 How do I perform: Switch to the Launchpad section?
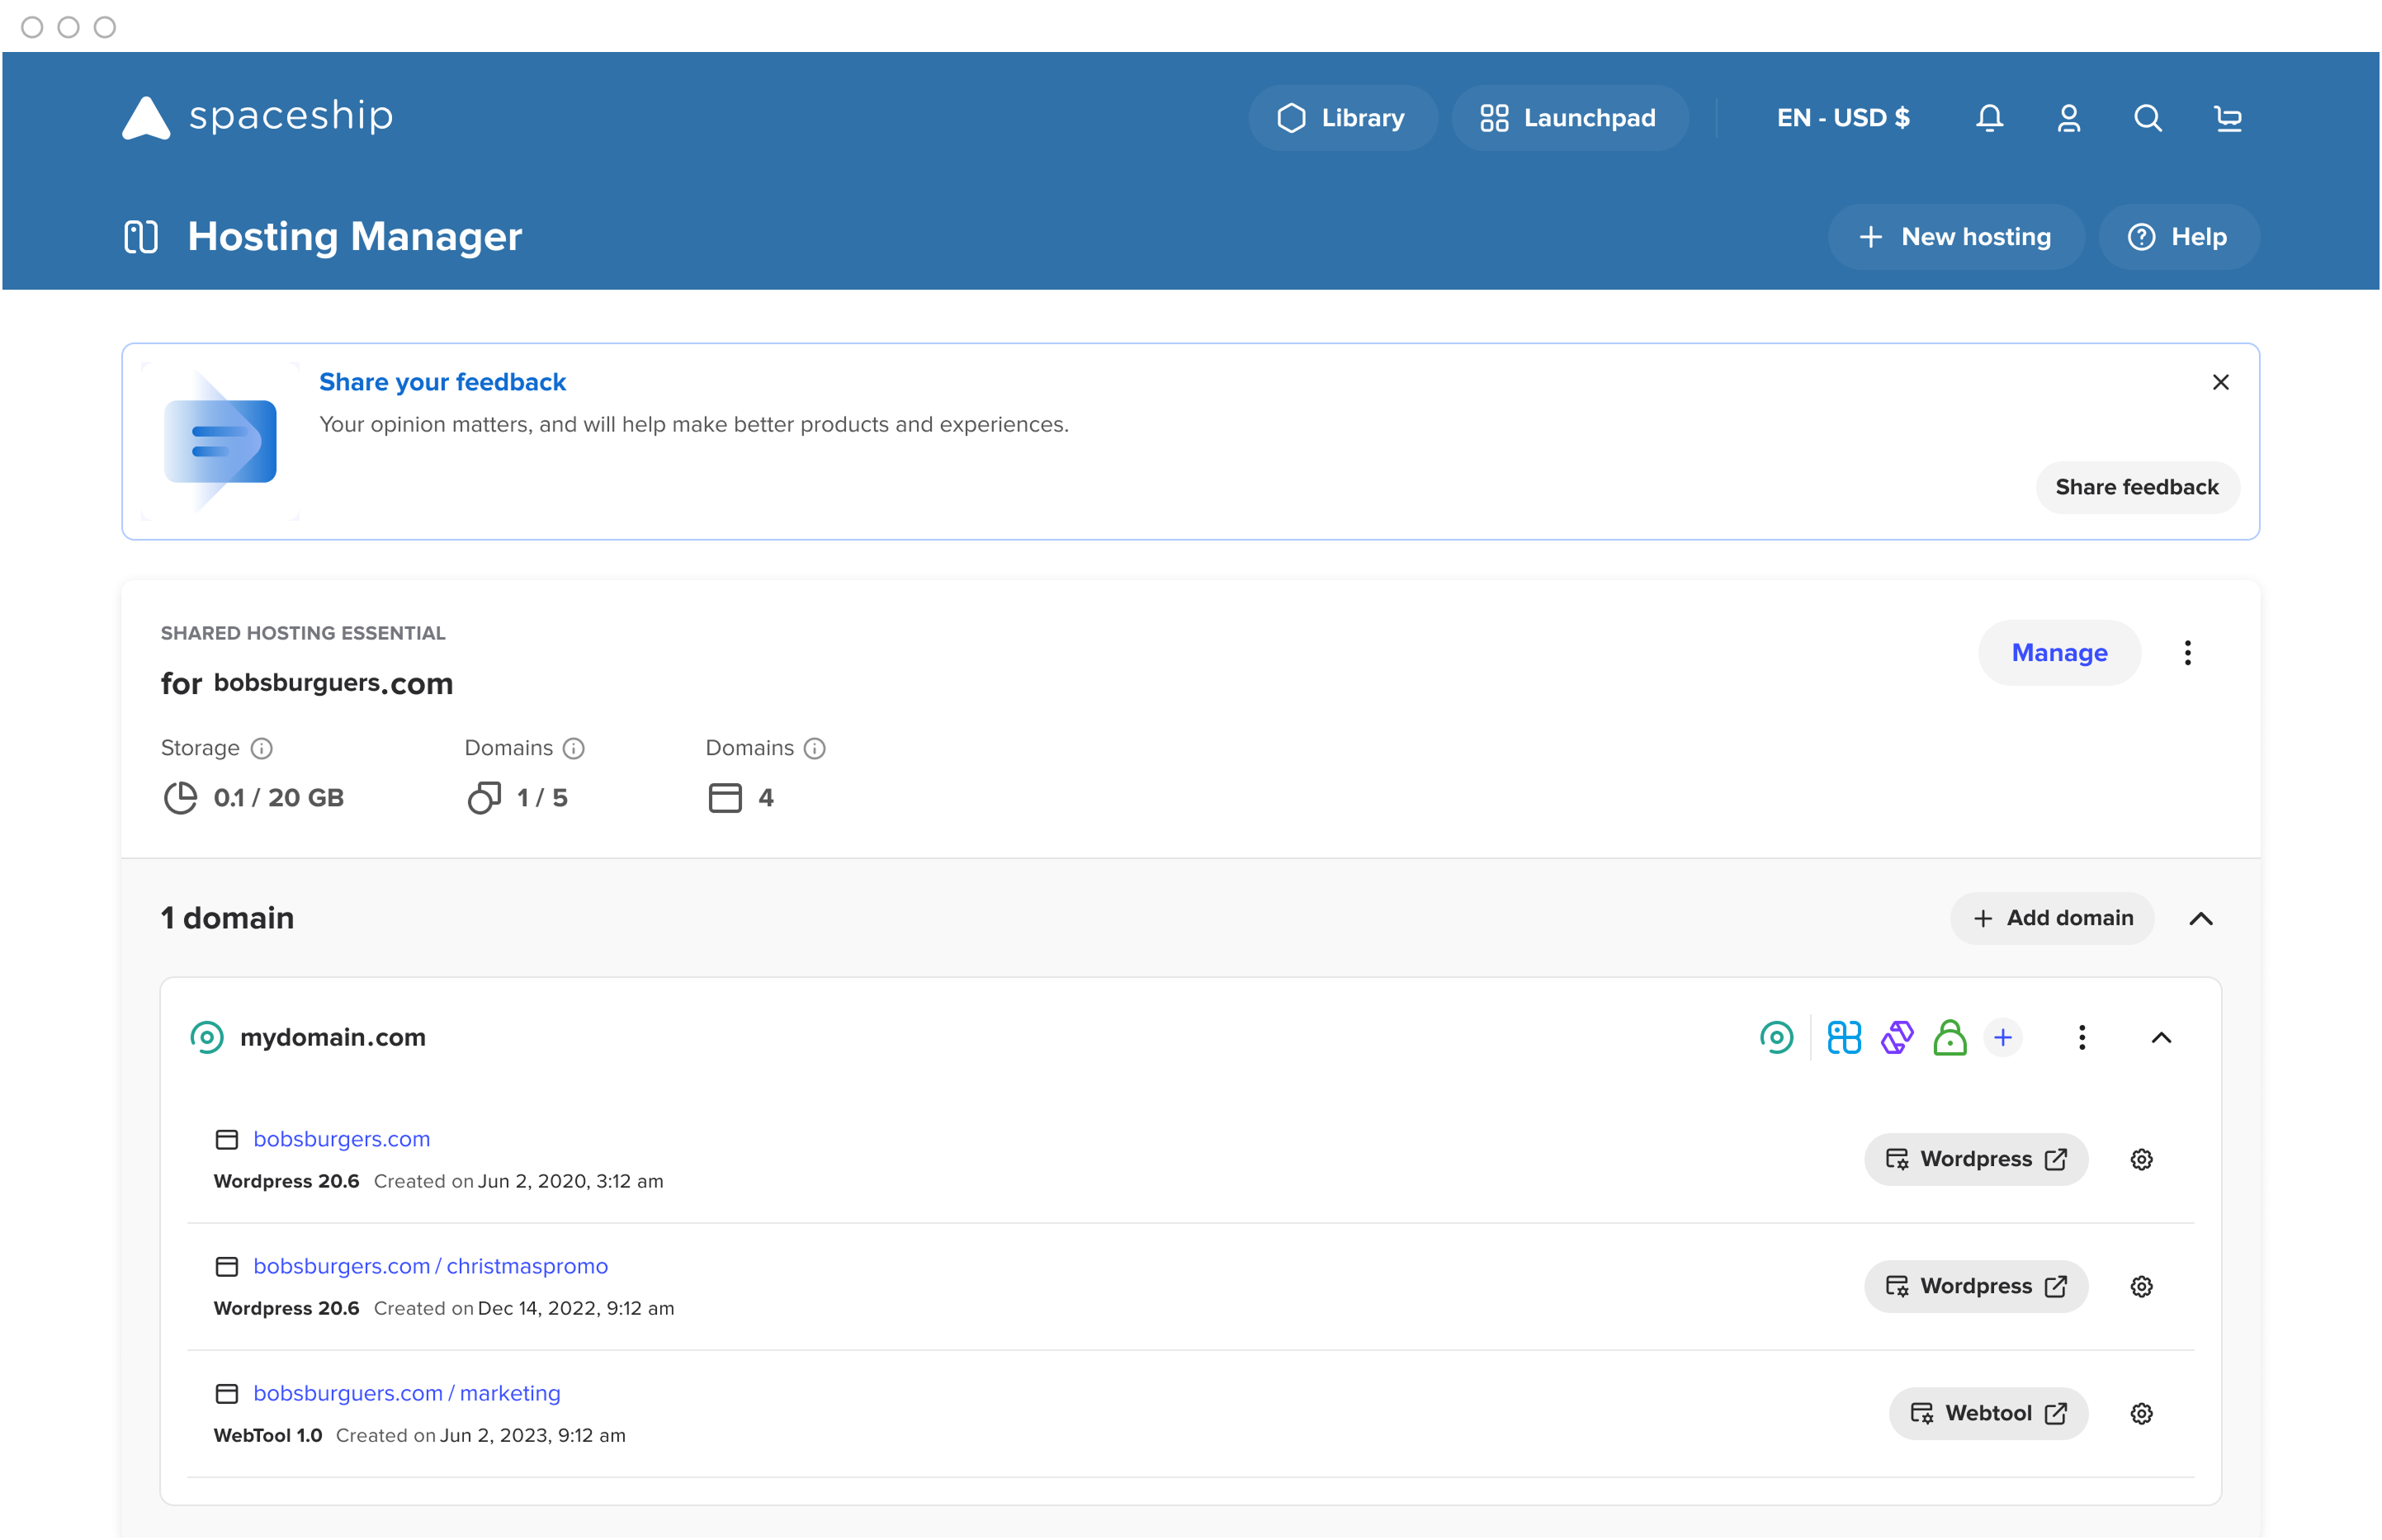click(x=1569, y=117)
